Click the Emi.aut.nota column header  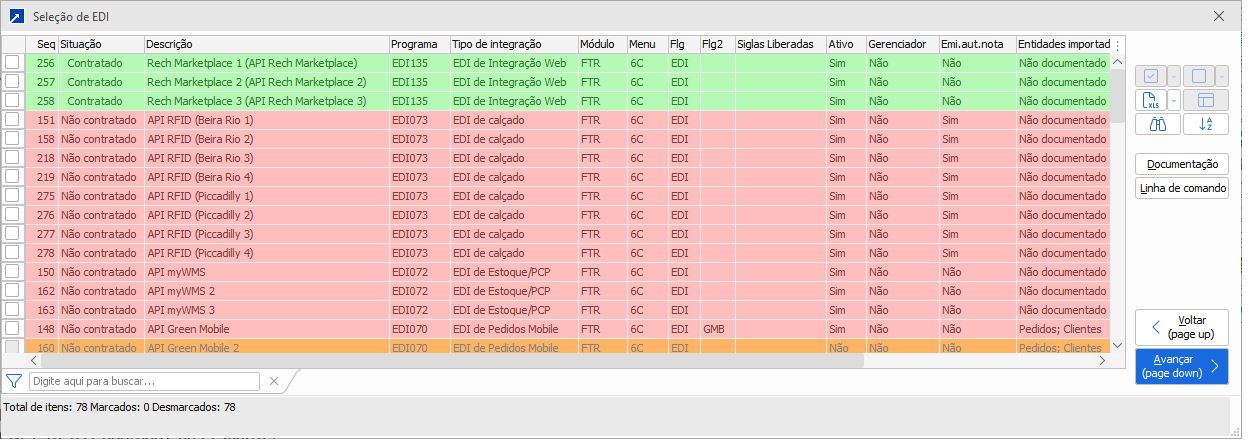pyautogui.click(x=977, y=45)
